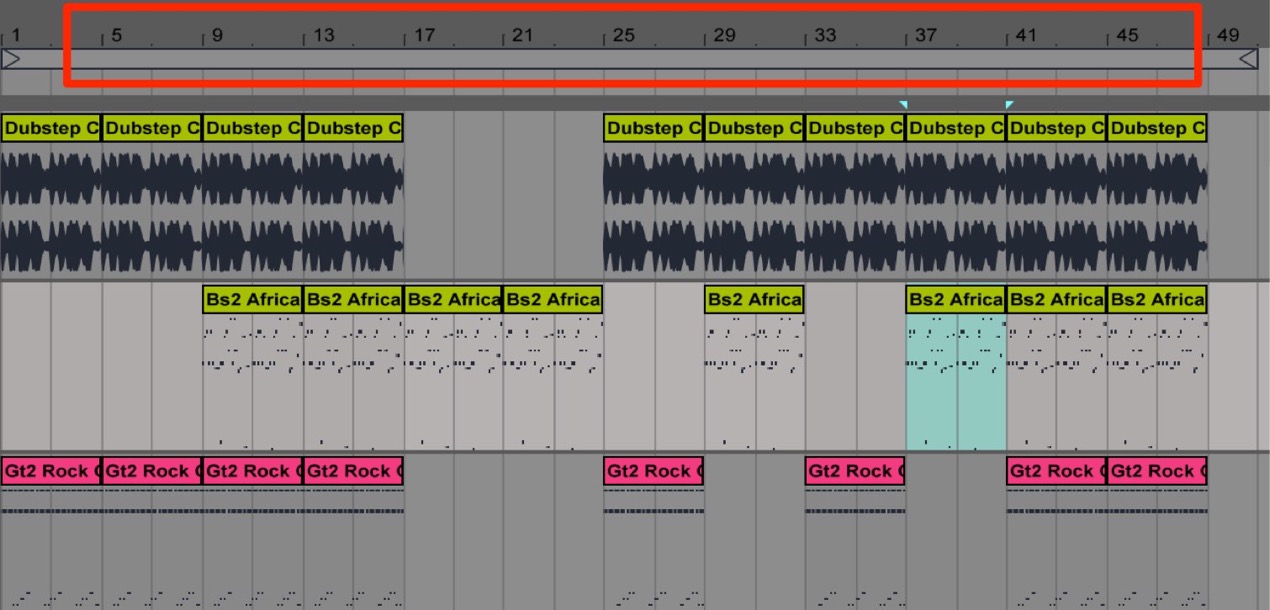This screenshot has width=1270, height=610.
Task: Select the loop brace end handle
Action: tap(1248, 59)
